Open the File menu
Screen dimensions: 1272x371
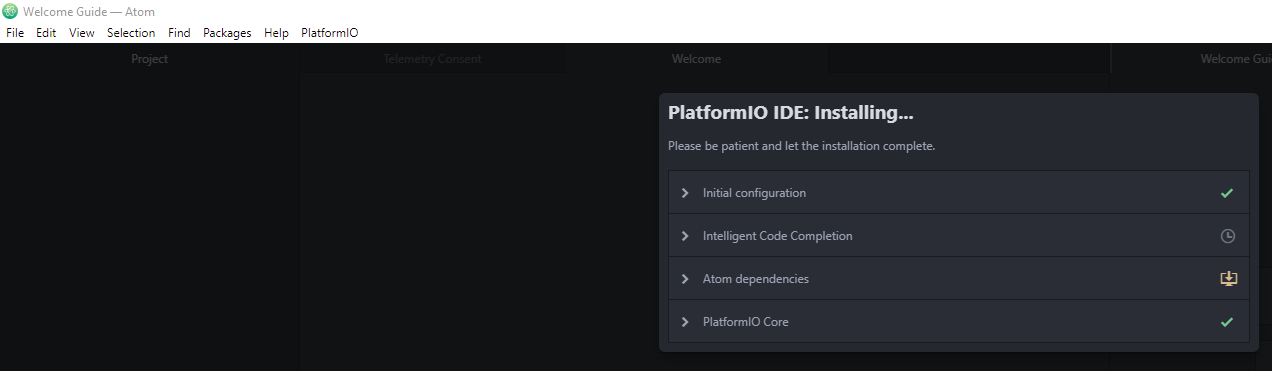click(15, 33)
